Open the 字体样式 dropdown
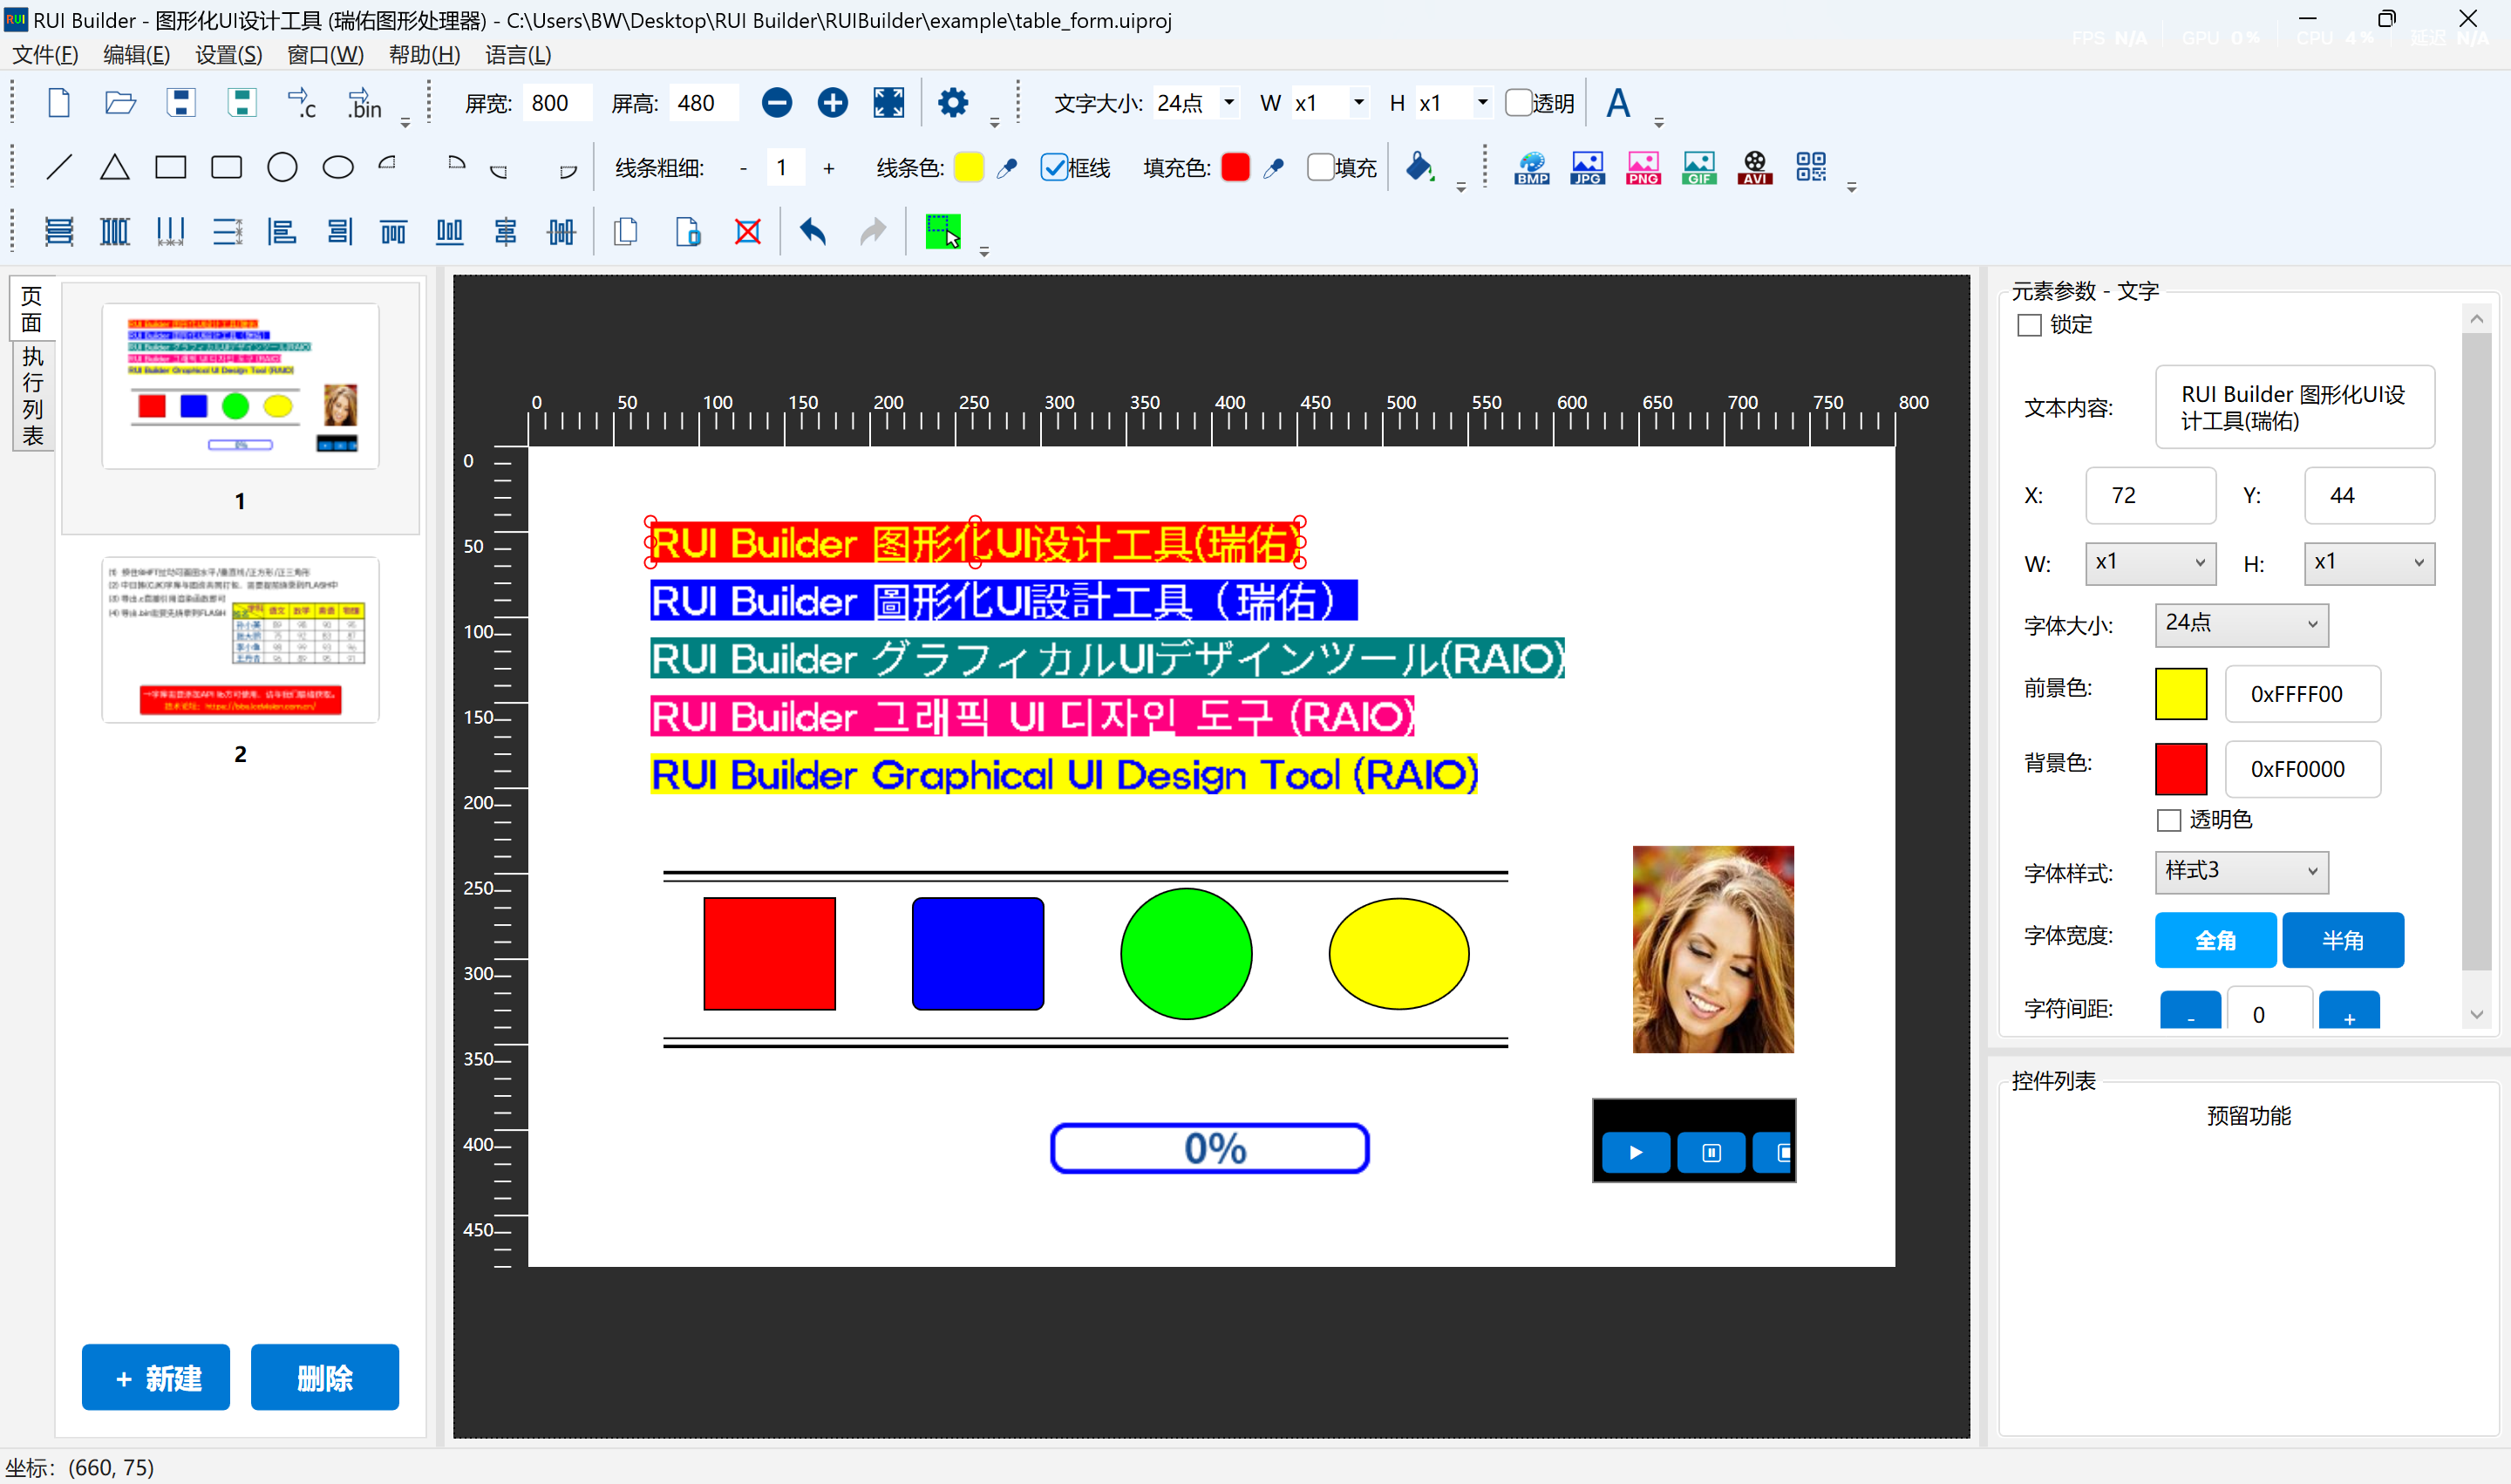Viewport: 2511px width, 1484px height. [x=2241, y=871]
